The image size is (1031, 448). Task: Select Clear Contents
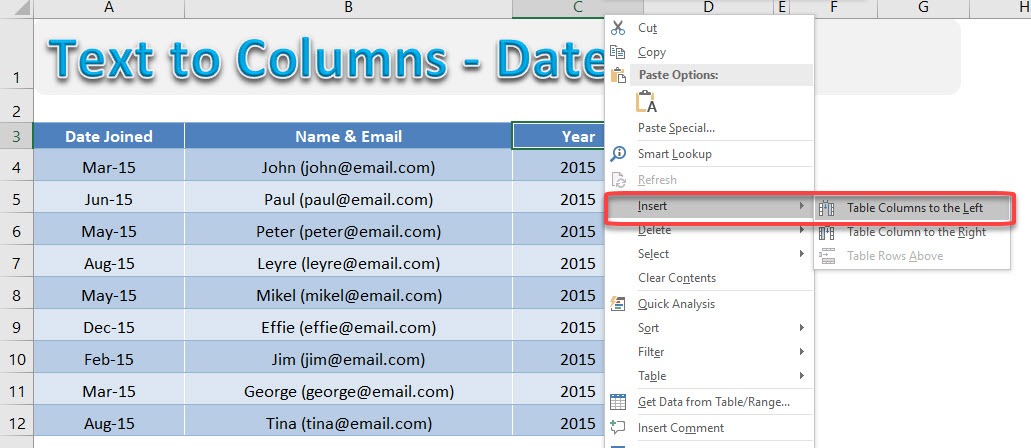pos(709,278)
